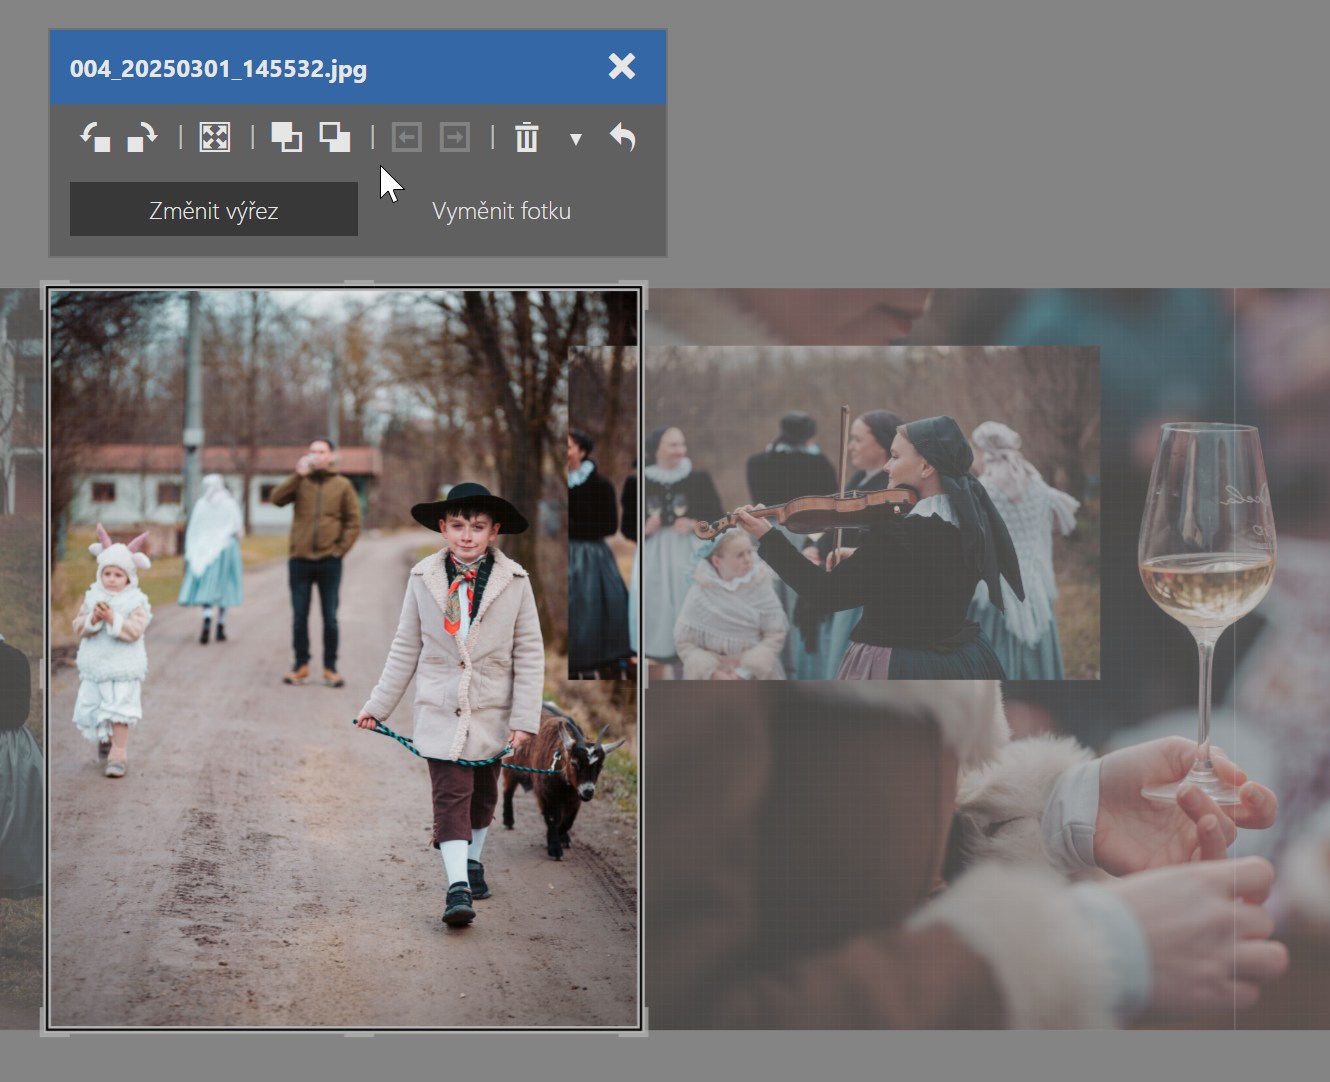Click the move-to-next-page arrow icon
The width and height of the screenshot is (1330, 1082).
click(455, 137)
